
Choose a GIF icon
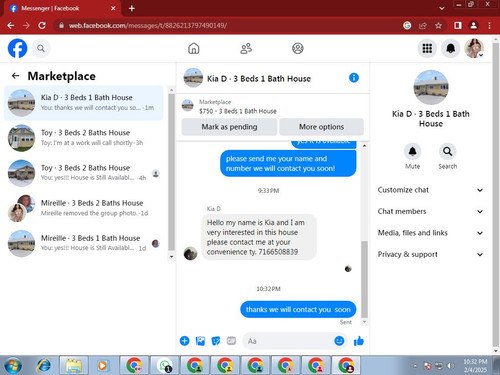pos(231,341)
